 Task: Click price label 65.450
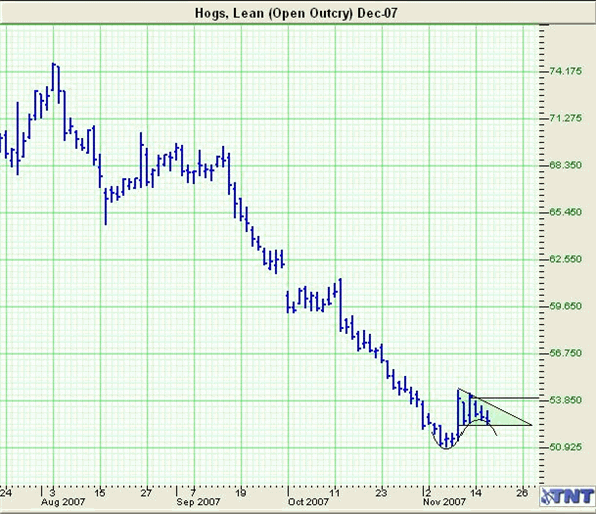(566, 212)
